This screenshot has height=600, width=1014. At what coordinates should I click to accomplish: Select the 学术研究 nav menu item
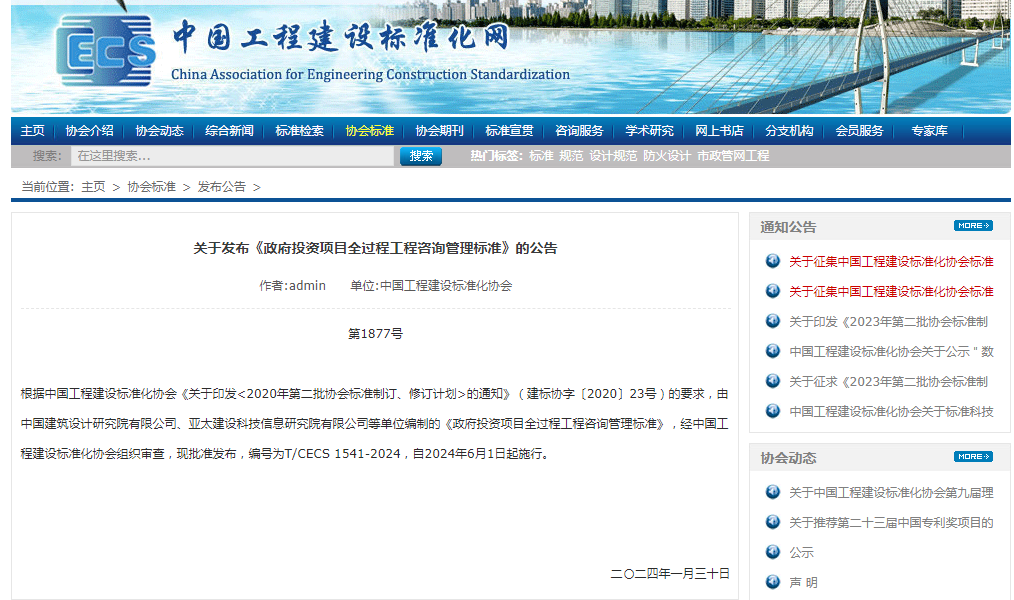649,131
